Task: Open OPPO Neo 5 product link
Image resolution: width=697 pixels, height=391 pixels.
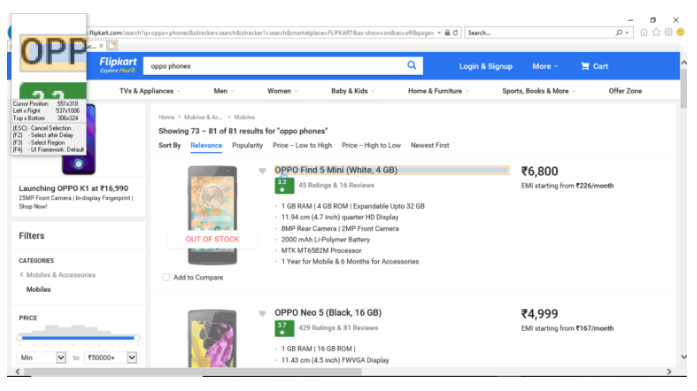Action: [328, 313]
